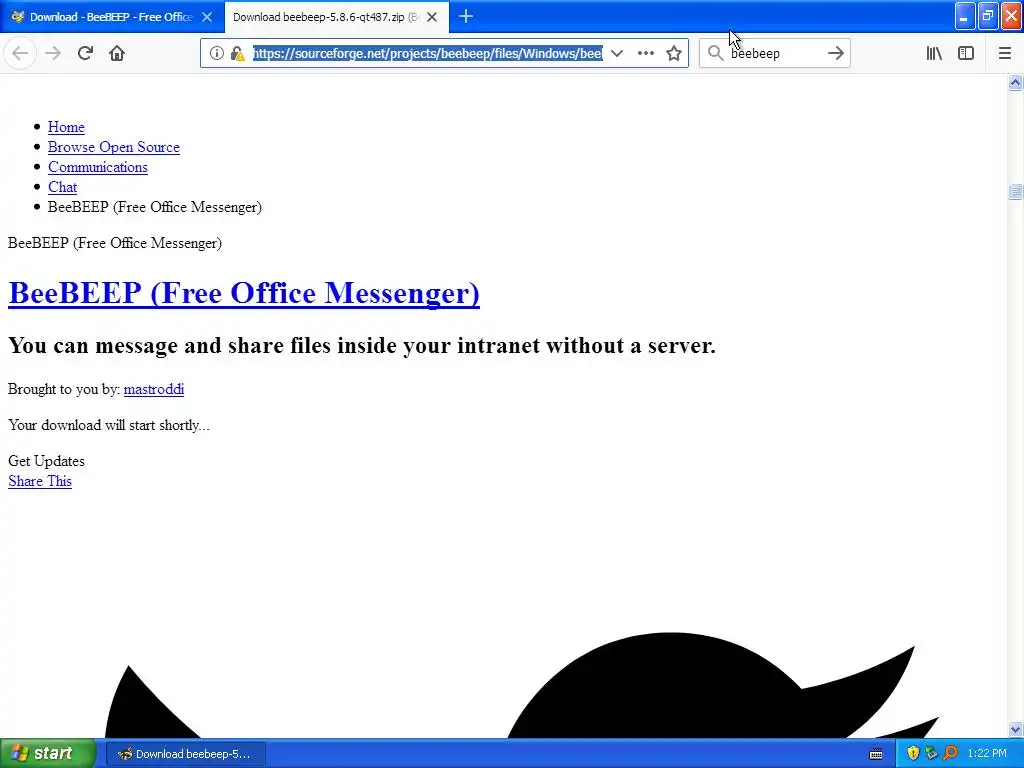Click 'Your download will start shortly...' text
This screenshot has height=768, width=1024.
tap(108, 424)
